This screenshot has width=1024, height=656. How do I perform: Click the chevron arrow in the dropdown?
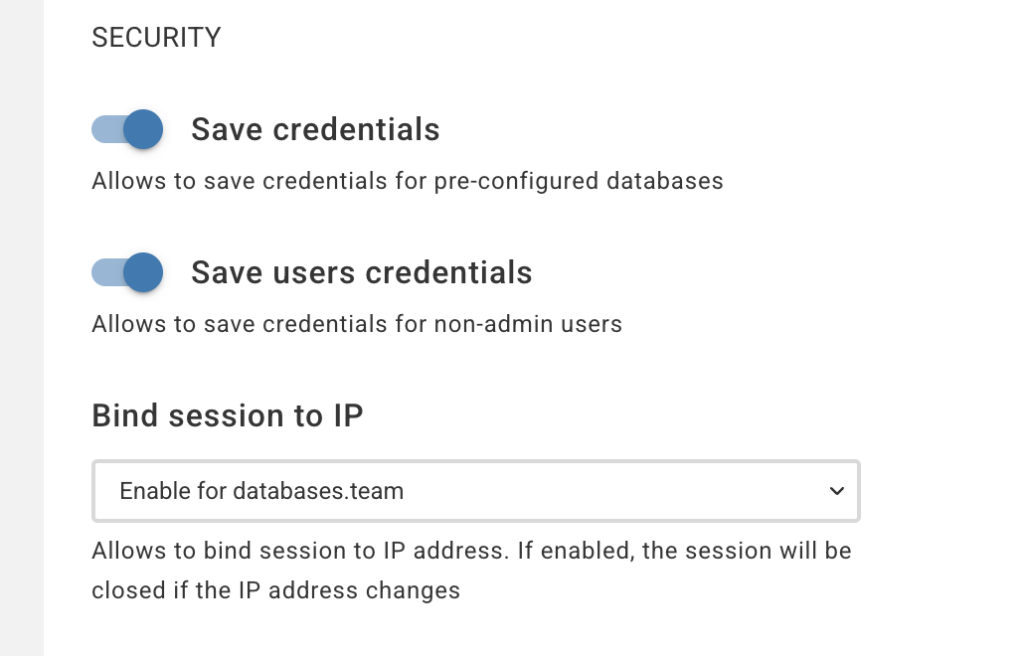click(x=837, y=491)
